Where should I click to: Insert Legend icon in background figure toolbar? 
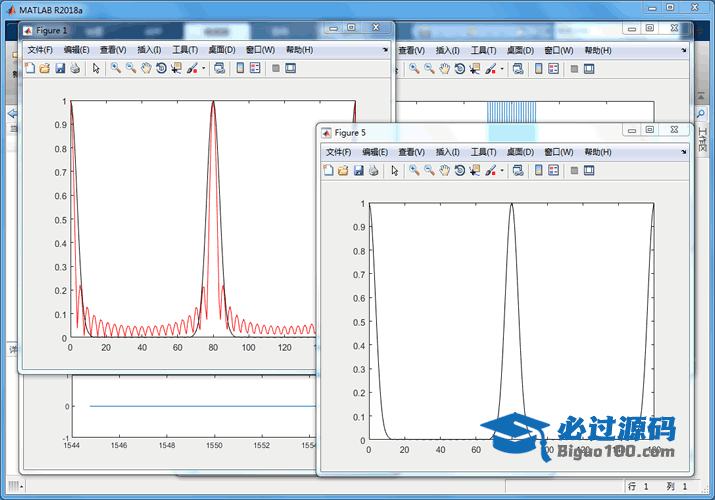554,69
